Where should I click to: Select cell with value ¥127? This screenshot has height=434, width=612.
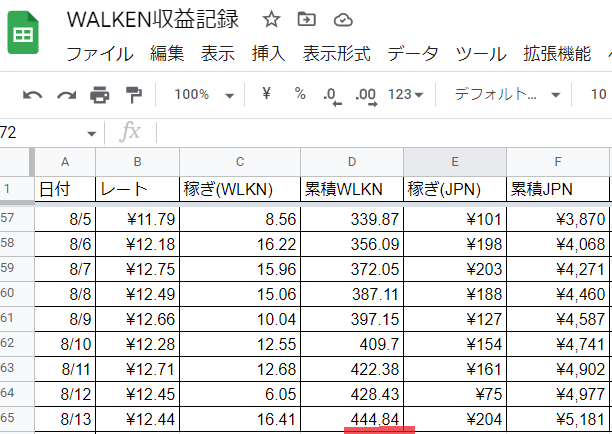(455, 319)
